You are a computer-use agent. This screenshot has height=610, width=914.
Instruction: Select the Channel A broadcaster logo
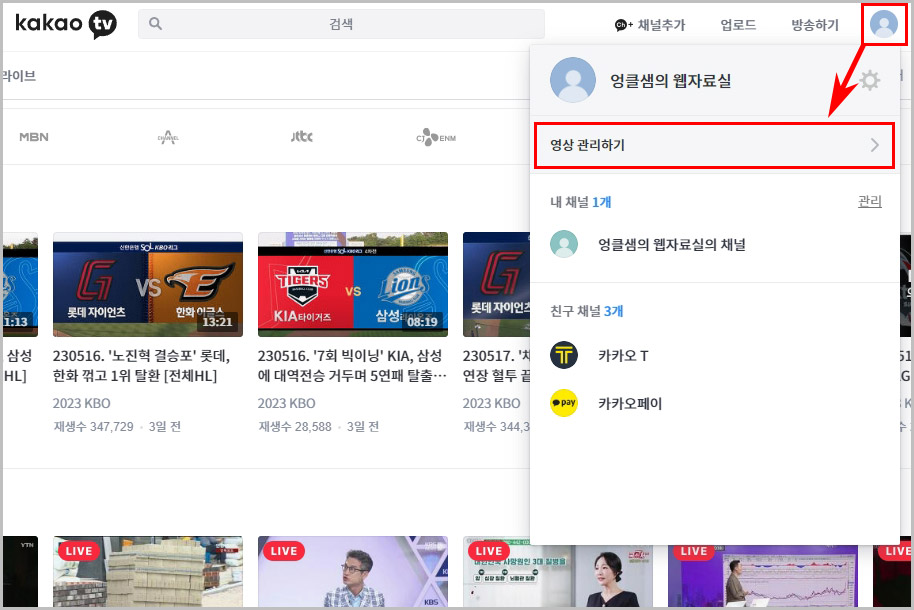(168, 137)
